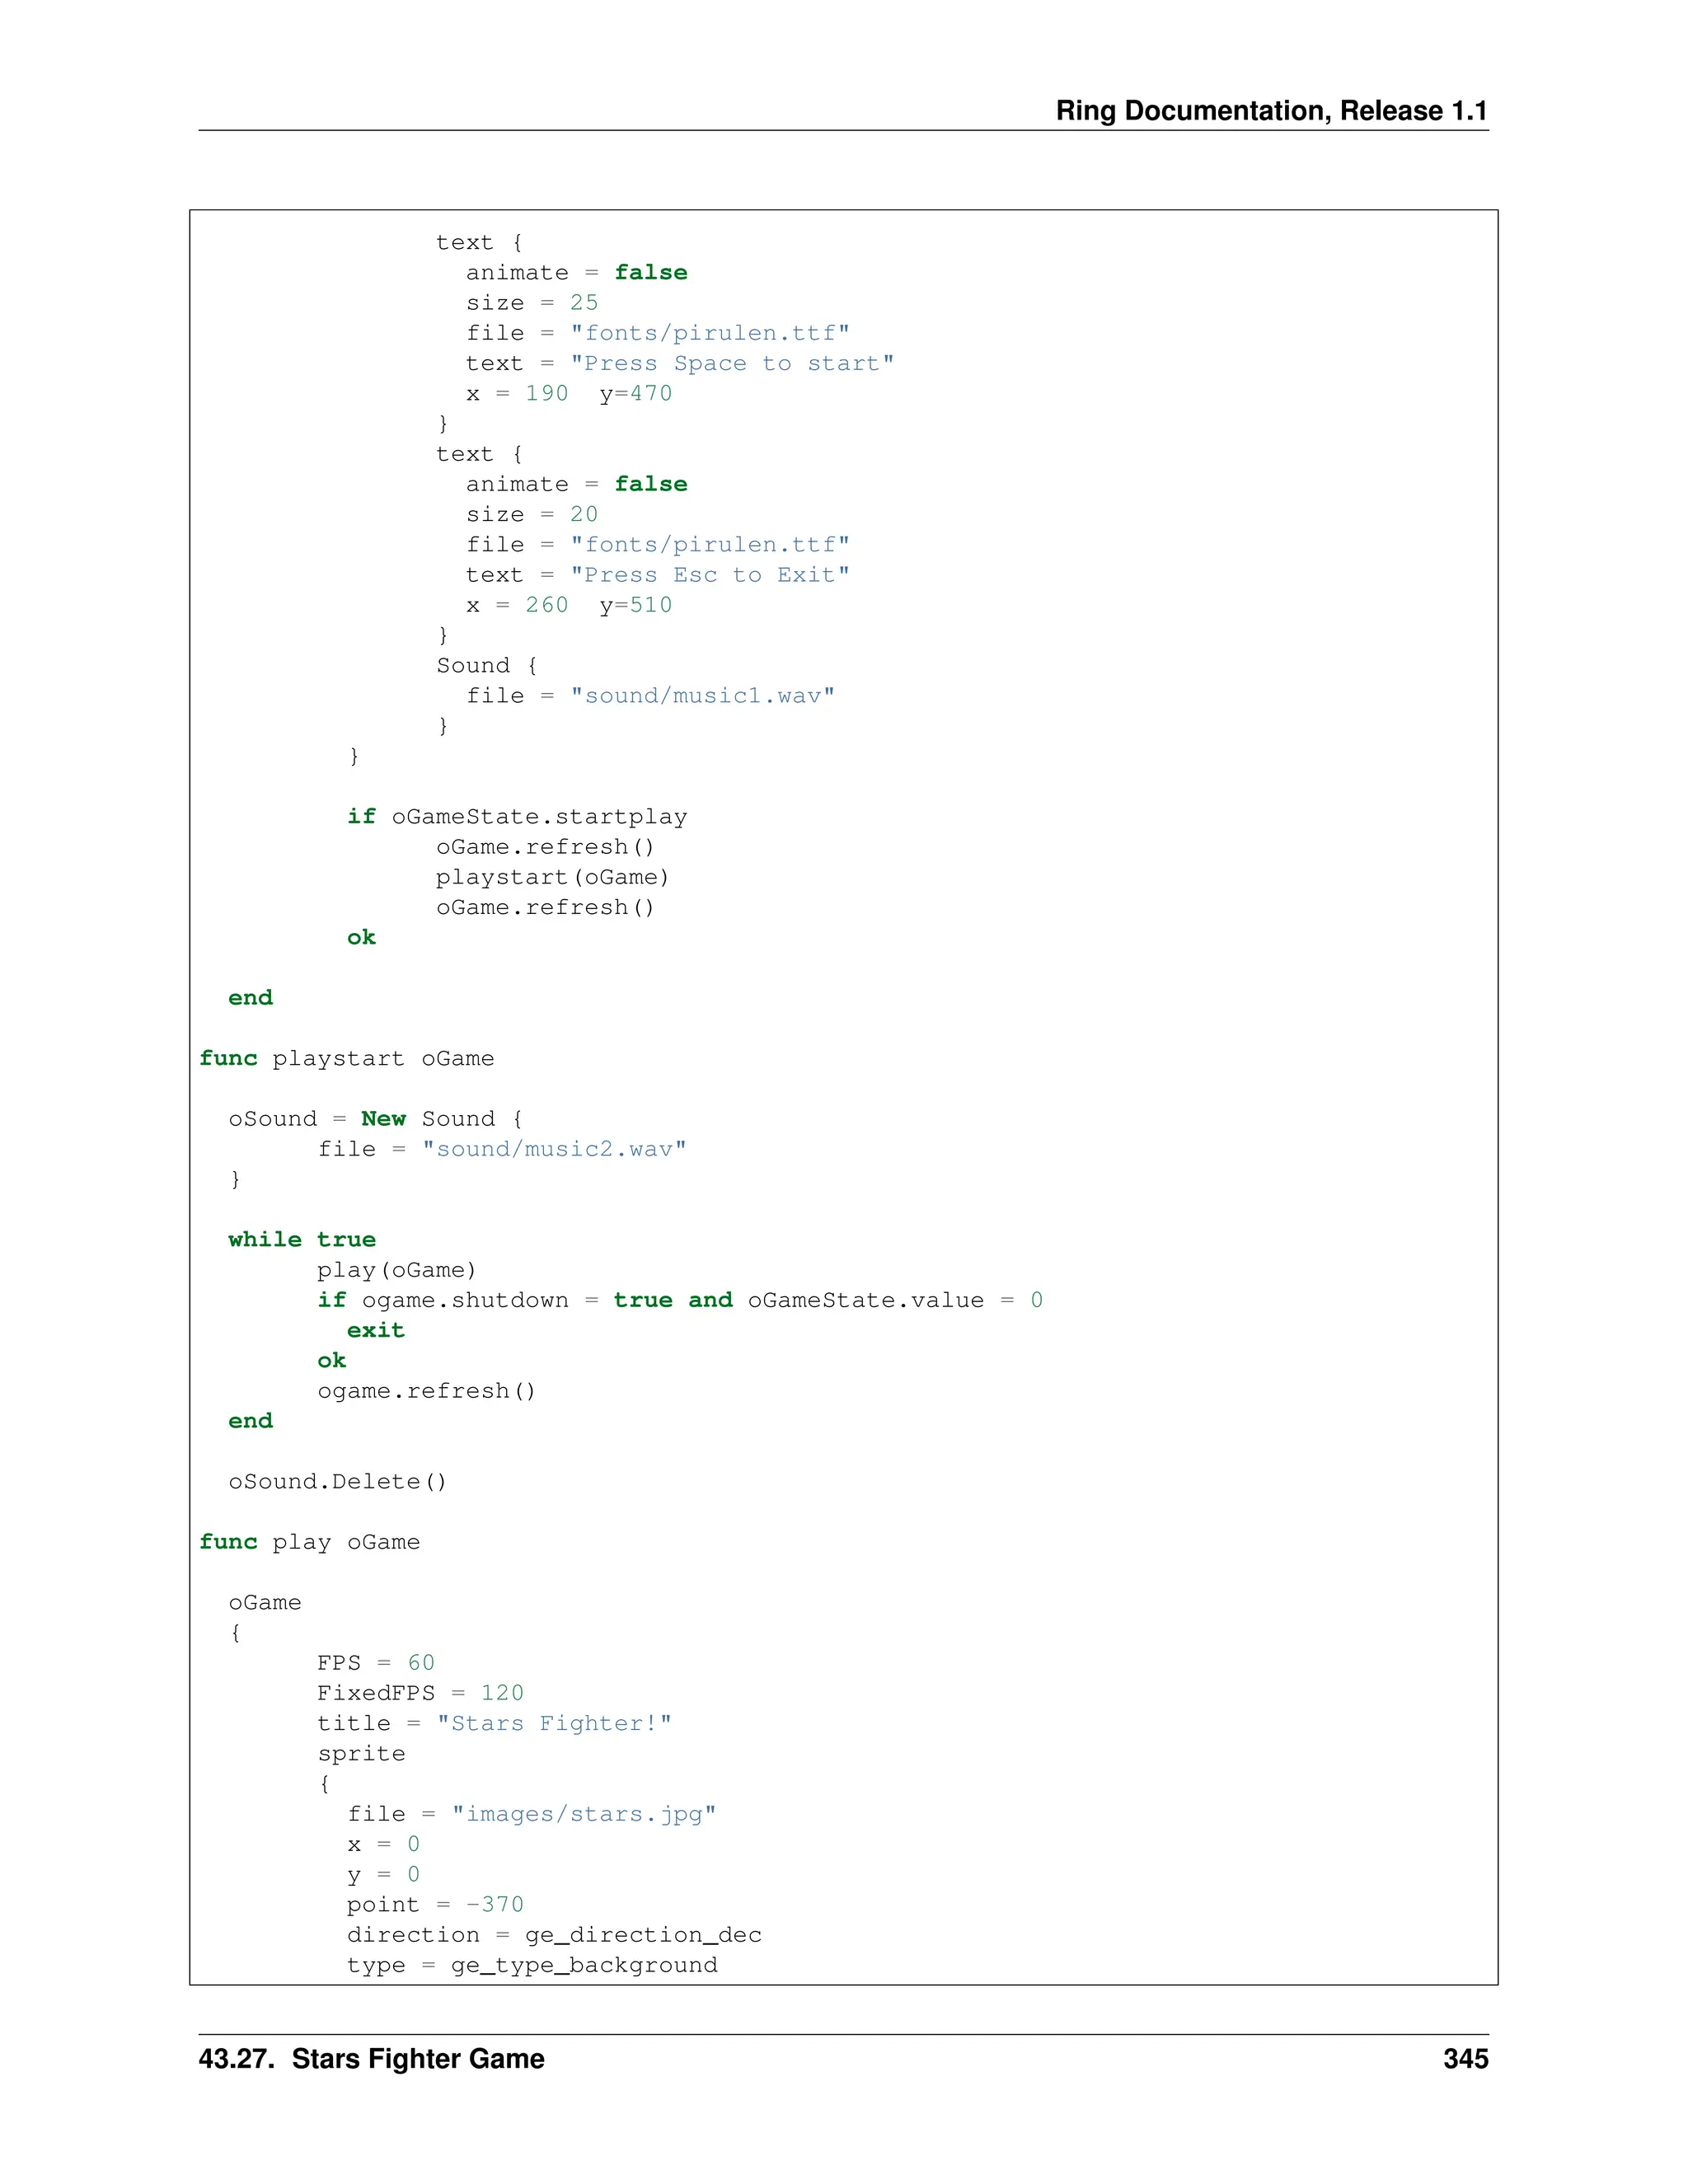Click the header 'Ring Documentation, Release 1.1'

(x=1271, y=110)
